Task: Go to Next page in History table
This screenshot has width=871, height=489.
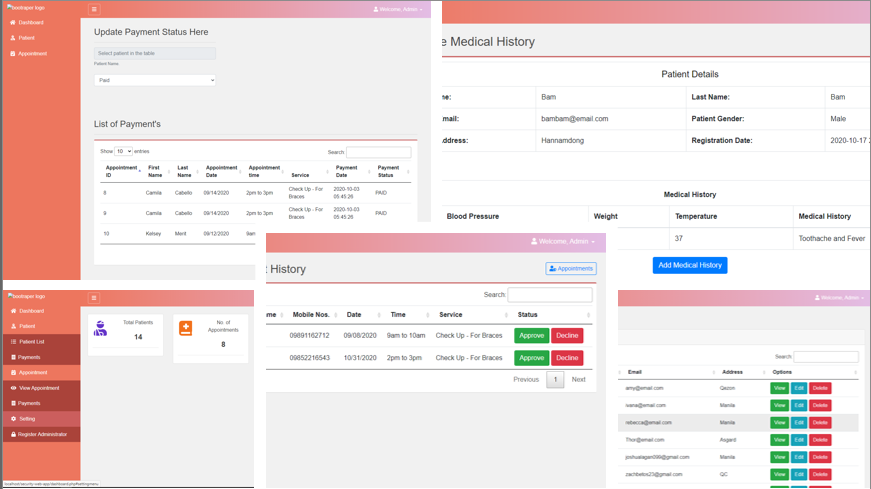Action: (578, 380)
